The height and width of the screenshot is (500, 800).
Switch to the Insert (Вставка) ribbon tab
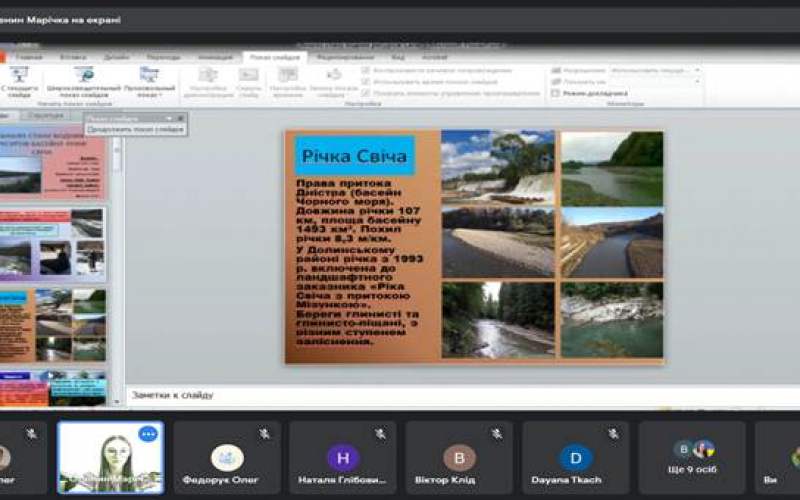(73, 57)
